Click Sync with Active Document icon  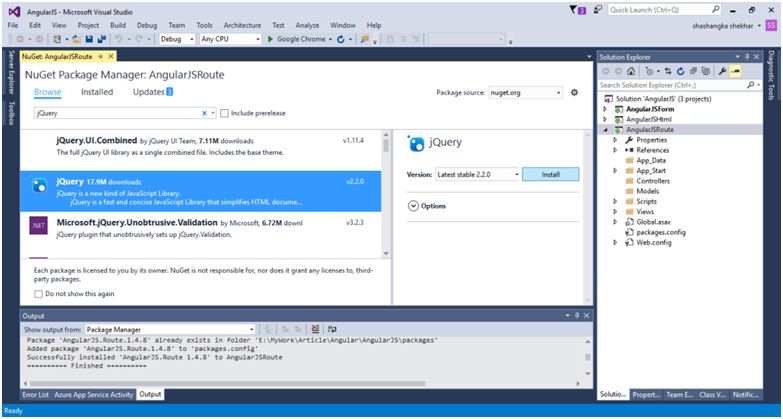coord(668,71)
